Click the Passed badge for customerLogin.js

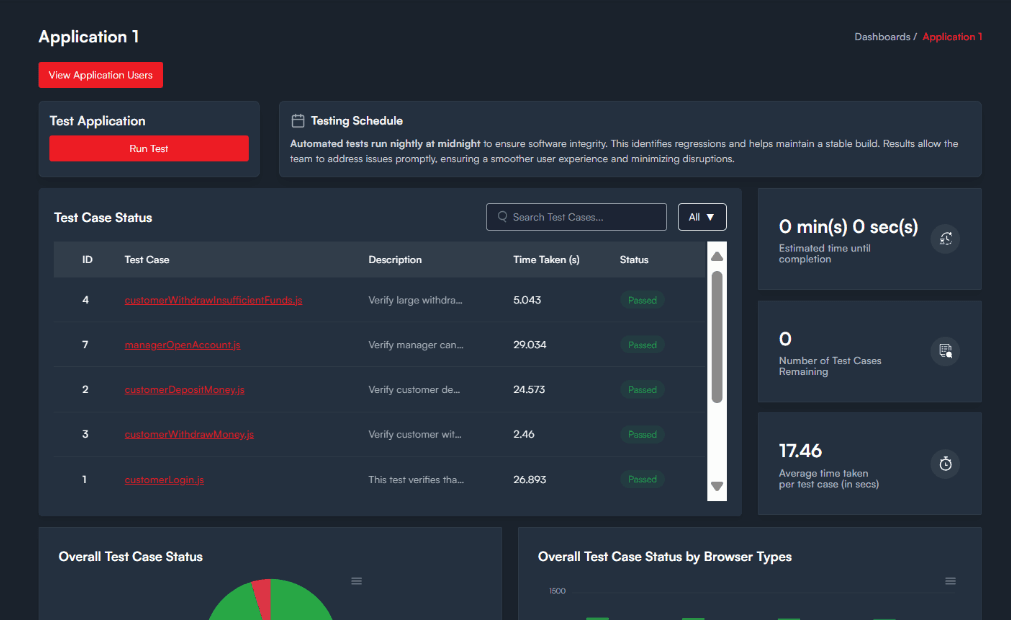coord(642,480)
